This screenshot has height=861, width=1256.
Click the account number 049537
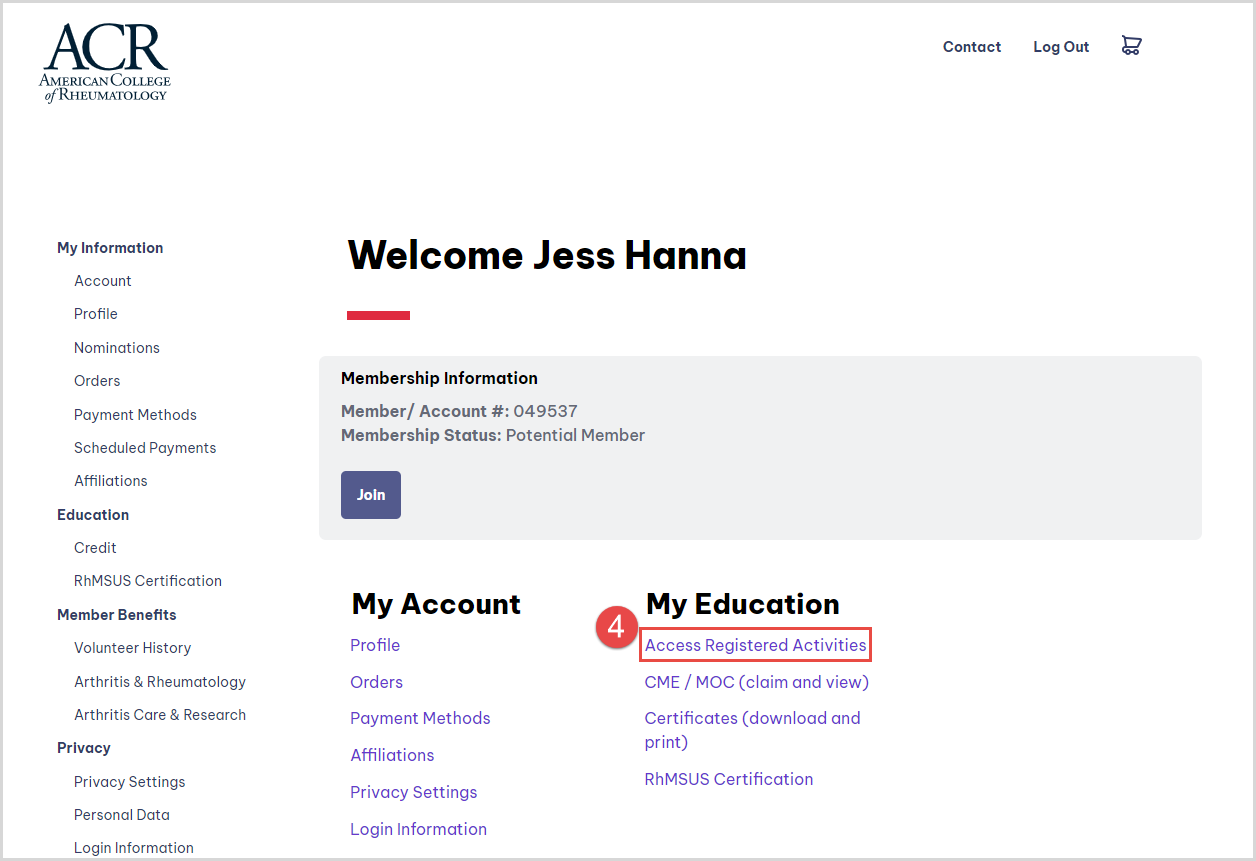click(545, 411)
